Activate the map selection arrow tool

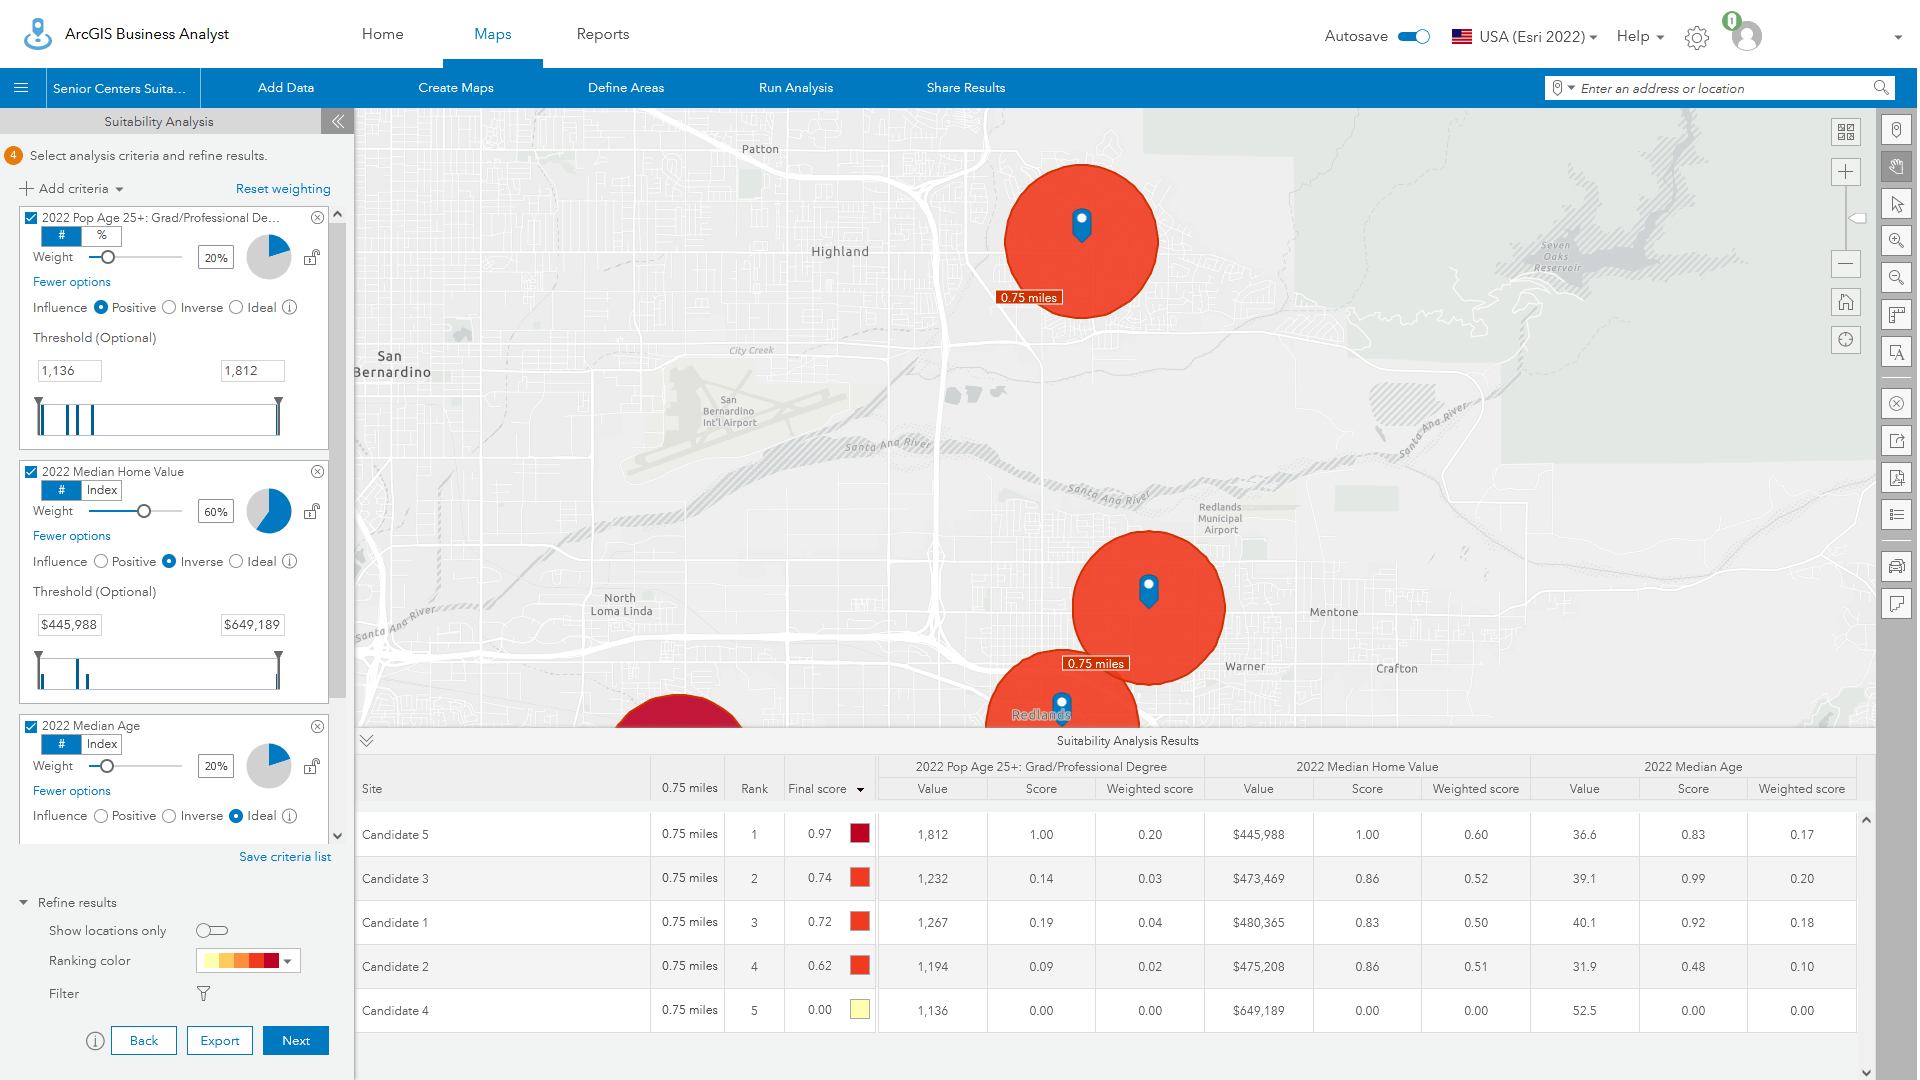coord(1896,204)
